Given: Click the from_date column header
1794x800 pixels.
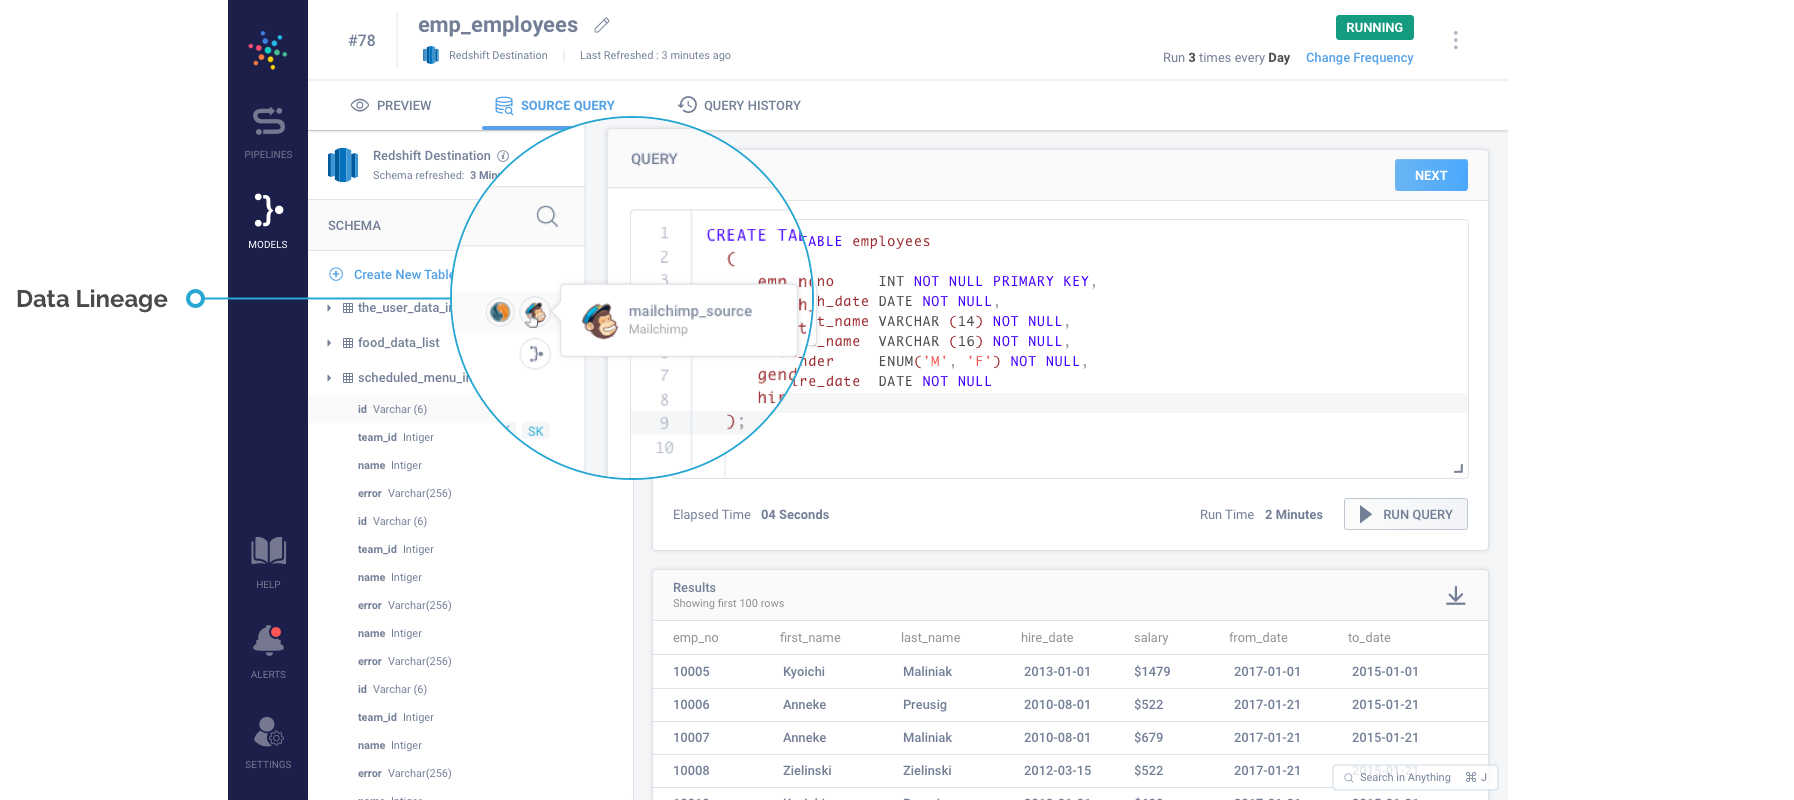Looking at the screenshot, I should click(x=1258, y=638).
